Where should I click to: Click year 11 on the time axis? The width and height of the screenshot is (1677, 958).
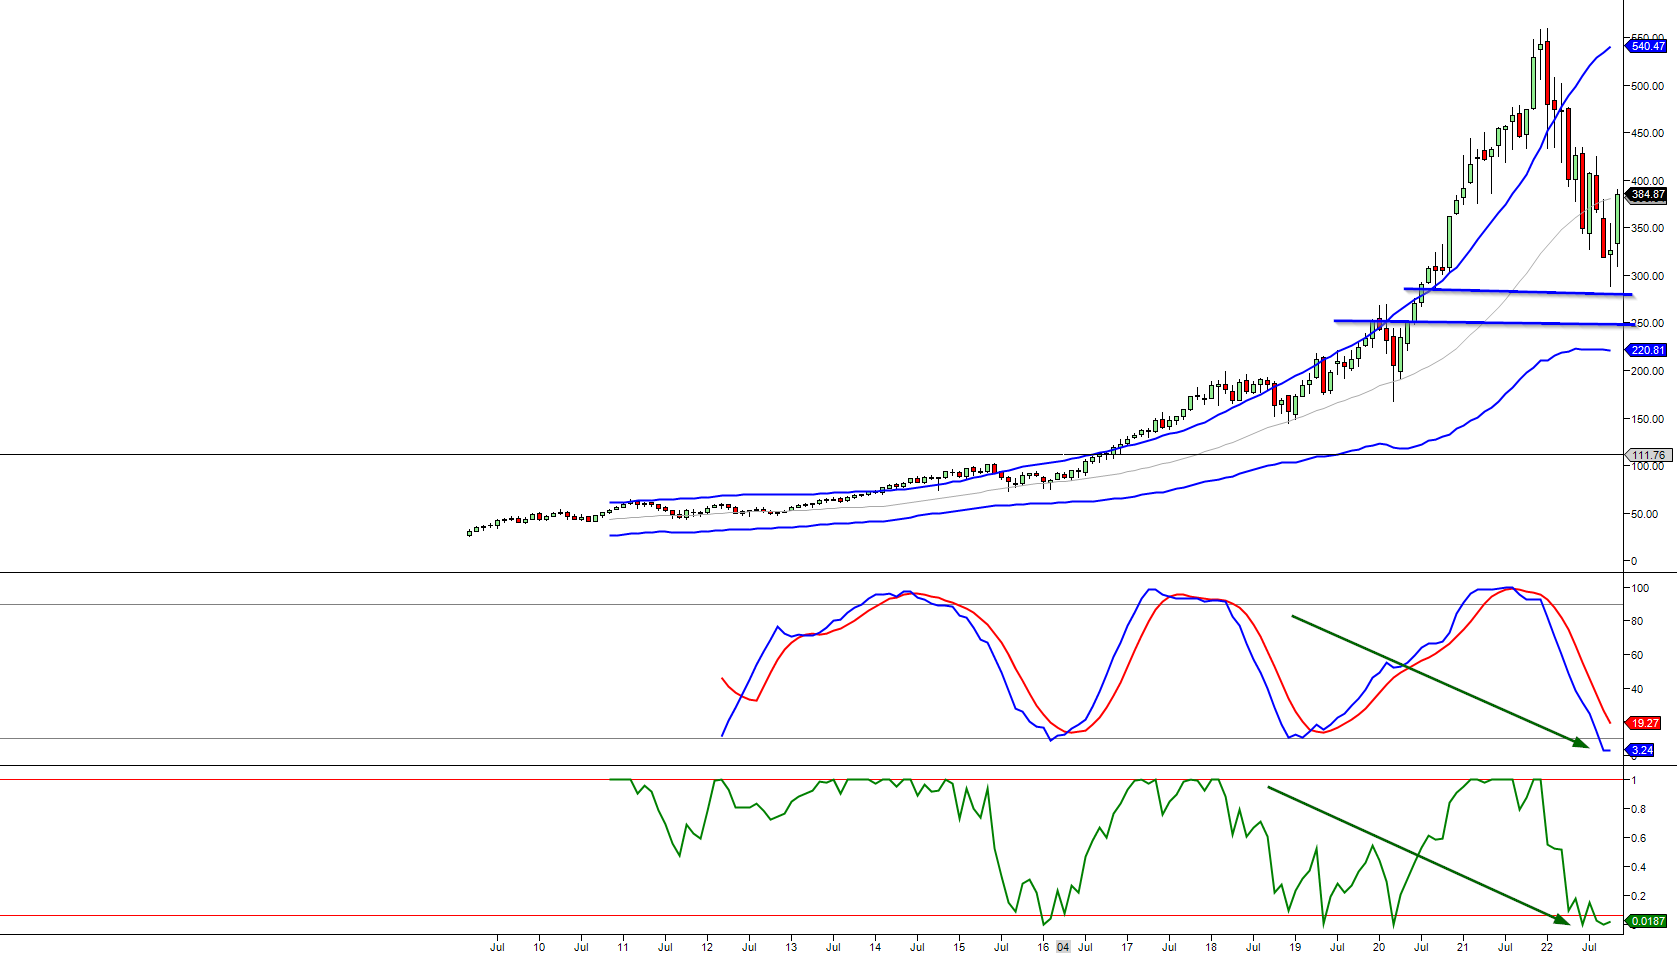623,947
